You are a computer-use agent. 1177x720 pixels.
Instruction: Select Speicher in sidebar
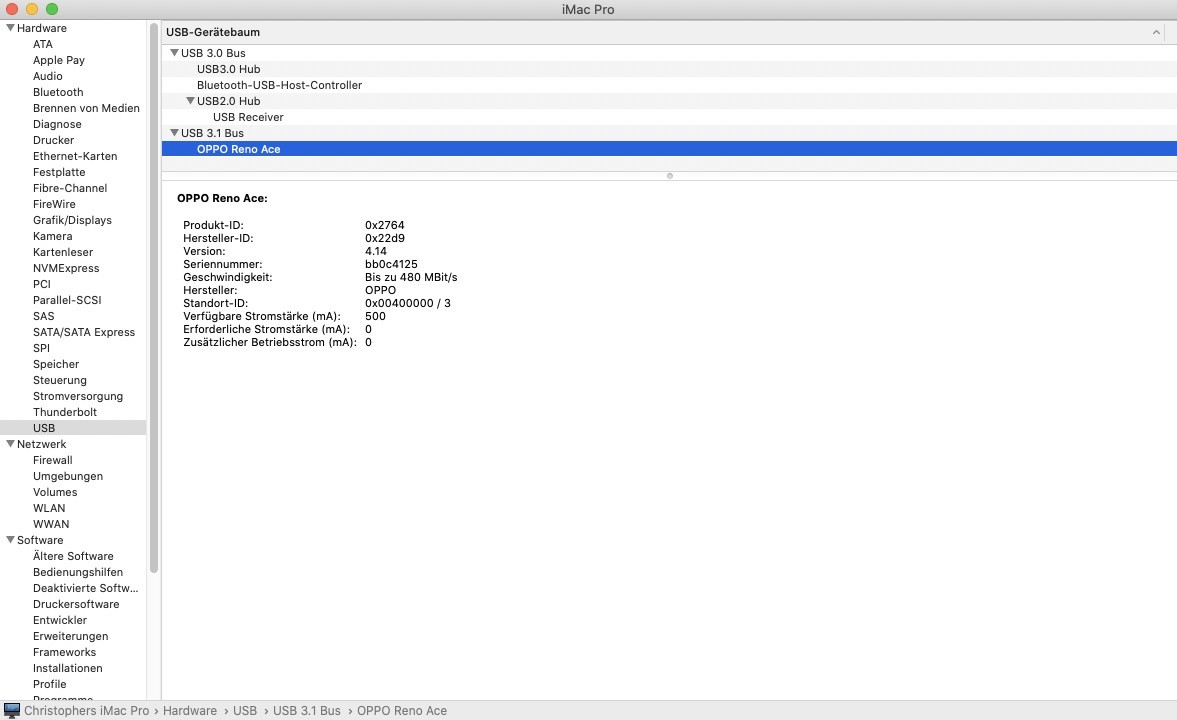pos(56,364)
